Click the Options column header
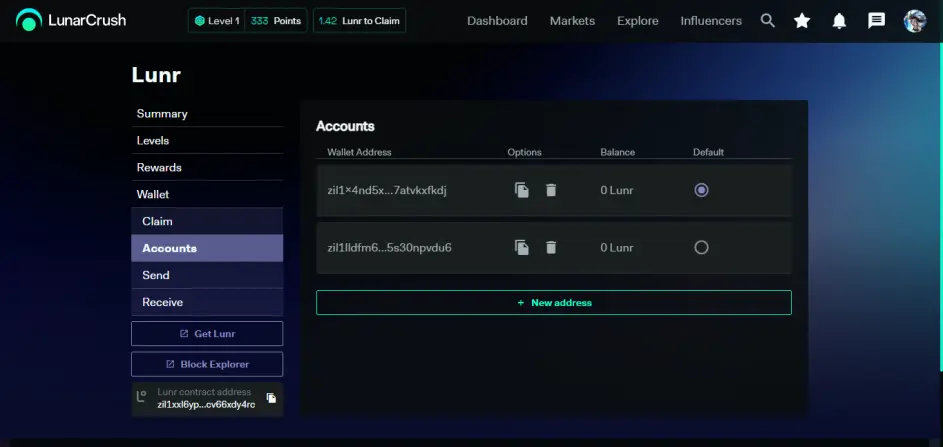 [x=524, y=152]
